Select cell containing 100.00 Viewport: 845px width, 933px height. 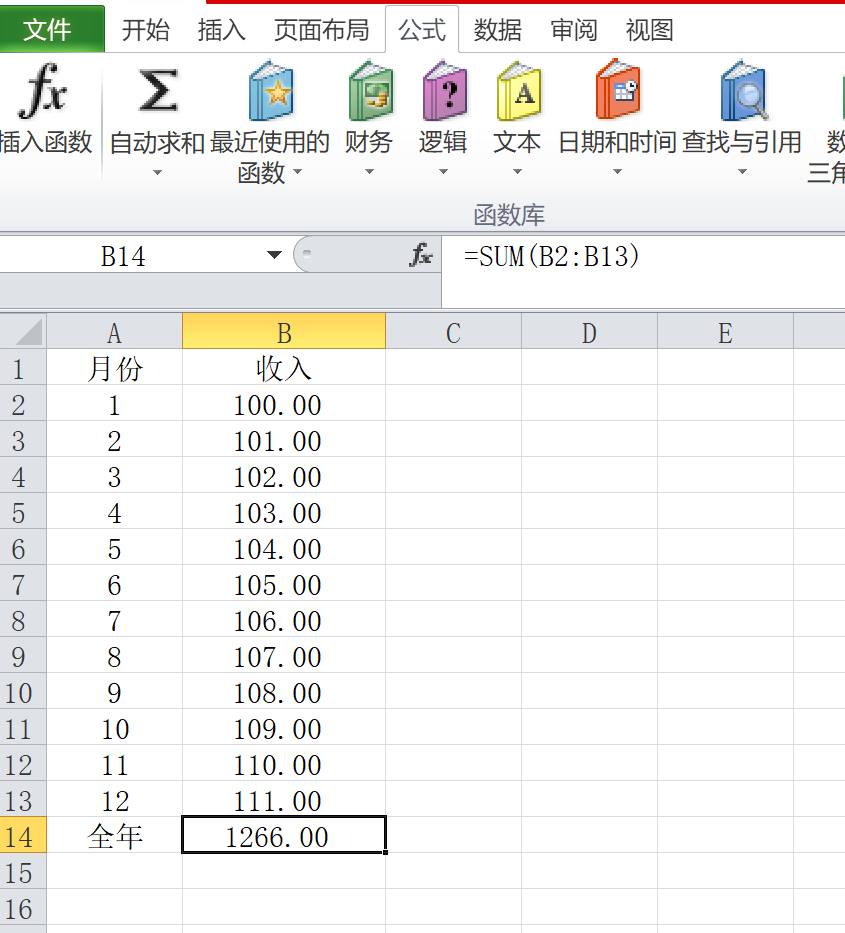pyautogui.click(x=284, y=403)
